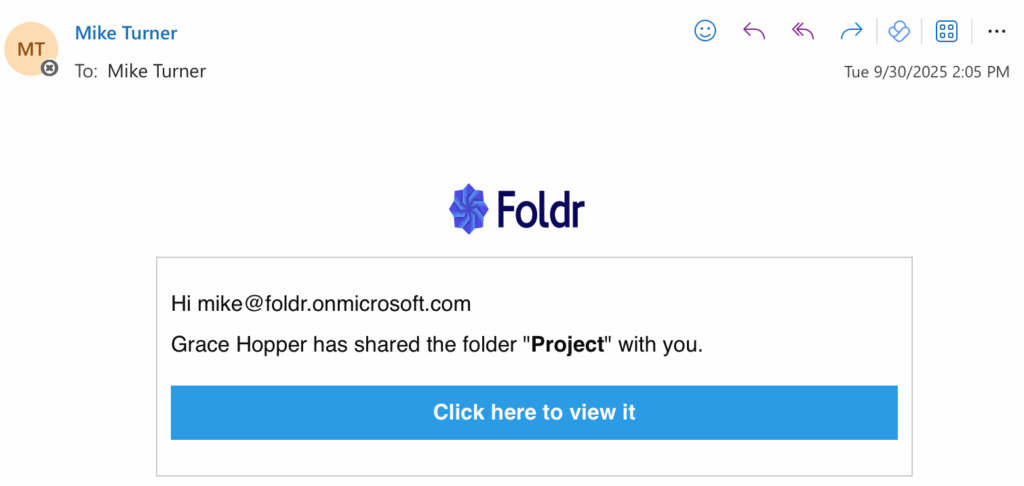Click the mike@foldr.onmicrosoft.com email address

click(x=333, y=304)
